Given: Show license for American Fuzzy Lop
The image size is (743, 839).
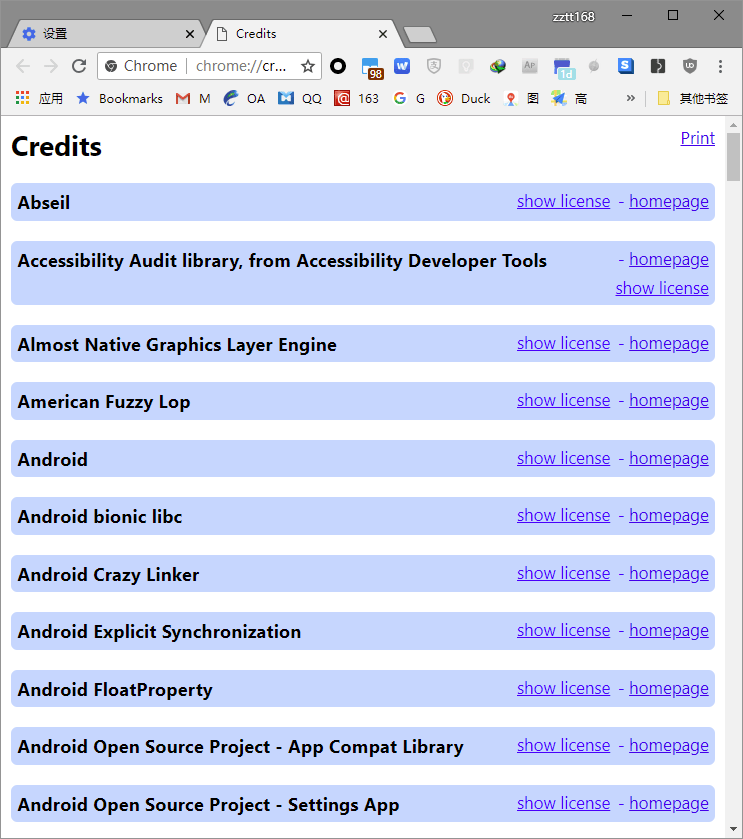Looking at the screenshot, I should [563, 400].
